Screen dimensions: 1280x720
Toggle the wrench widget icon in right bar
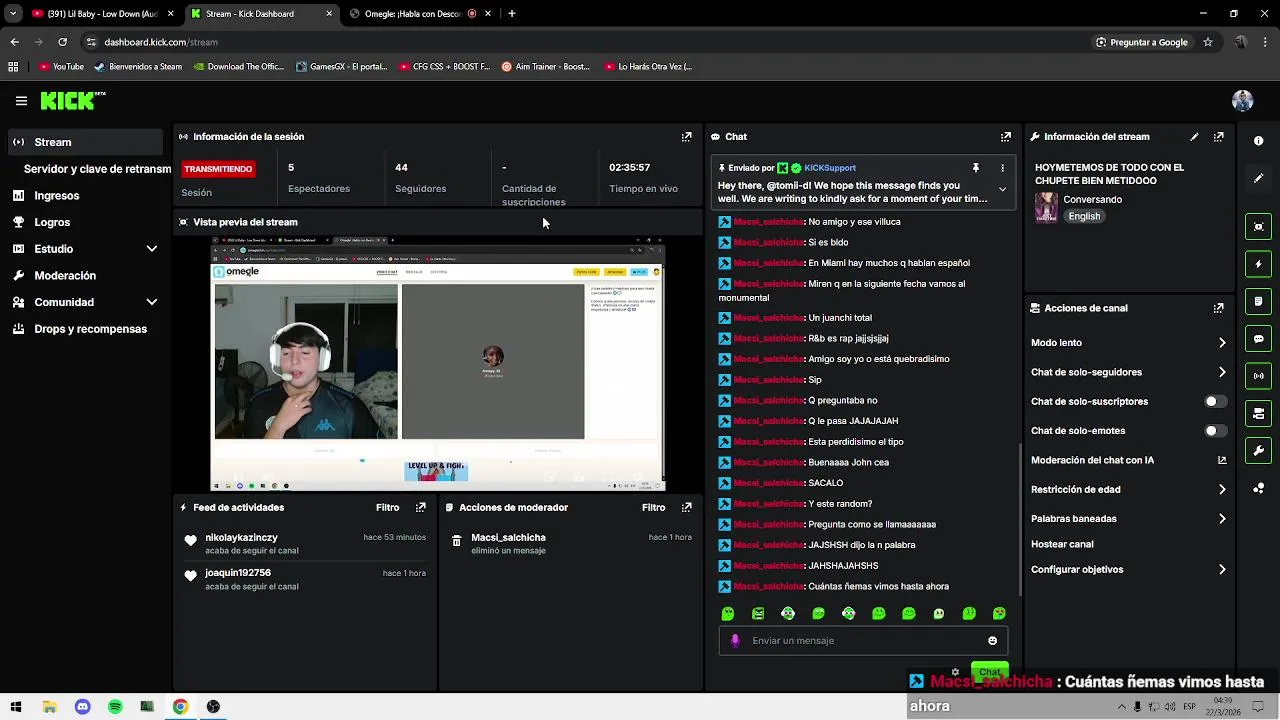(1258, 451)
